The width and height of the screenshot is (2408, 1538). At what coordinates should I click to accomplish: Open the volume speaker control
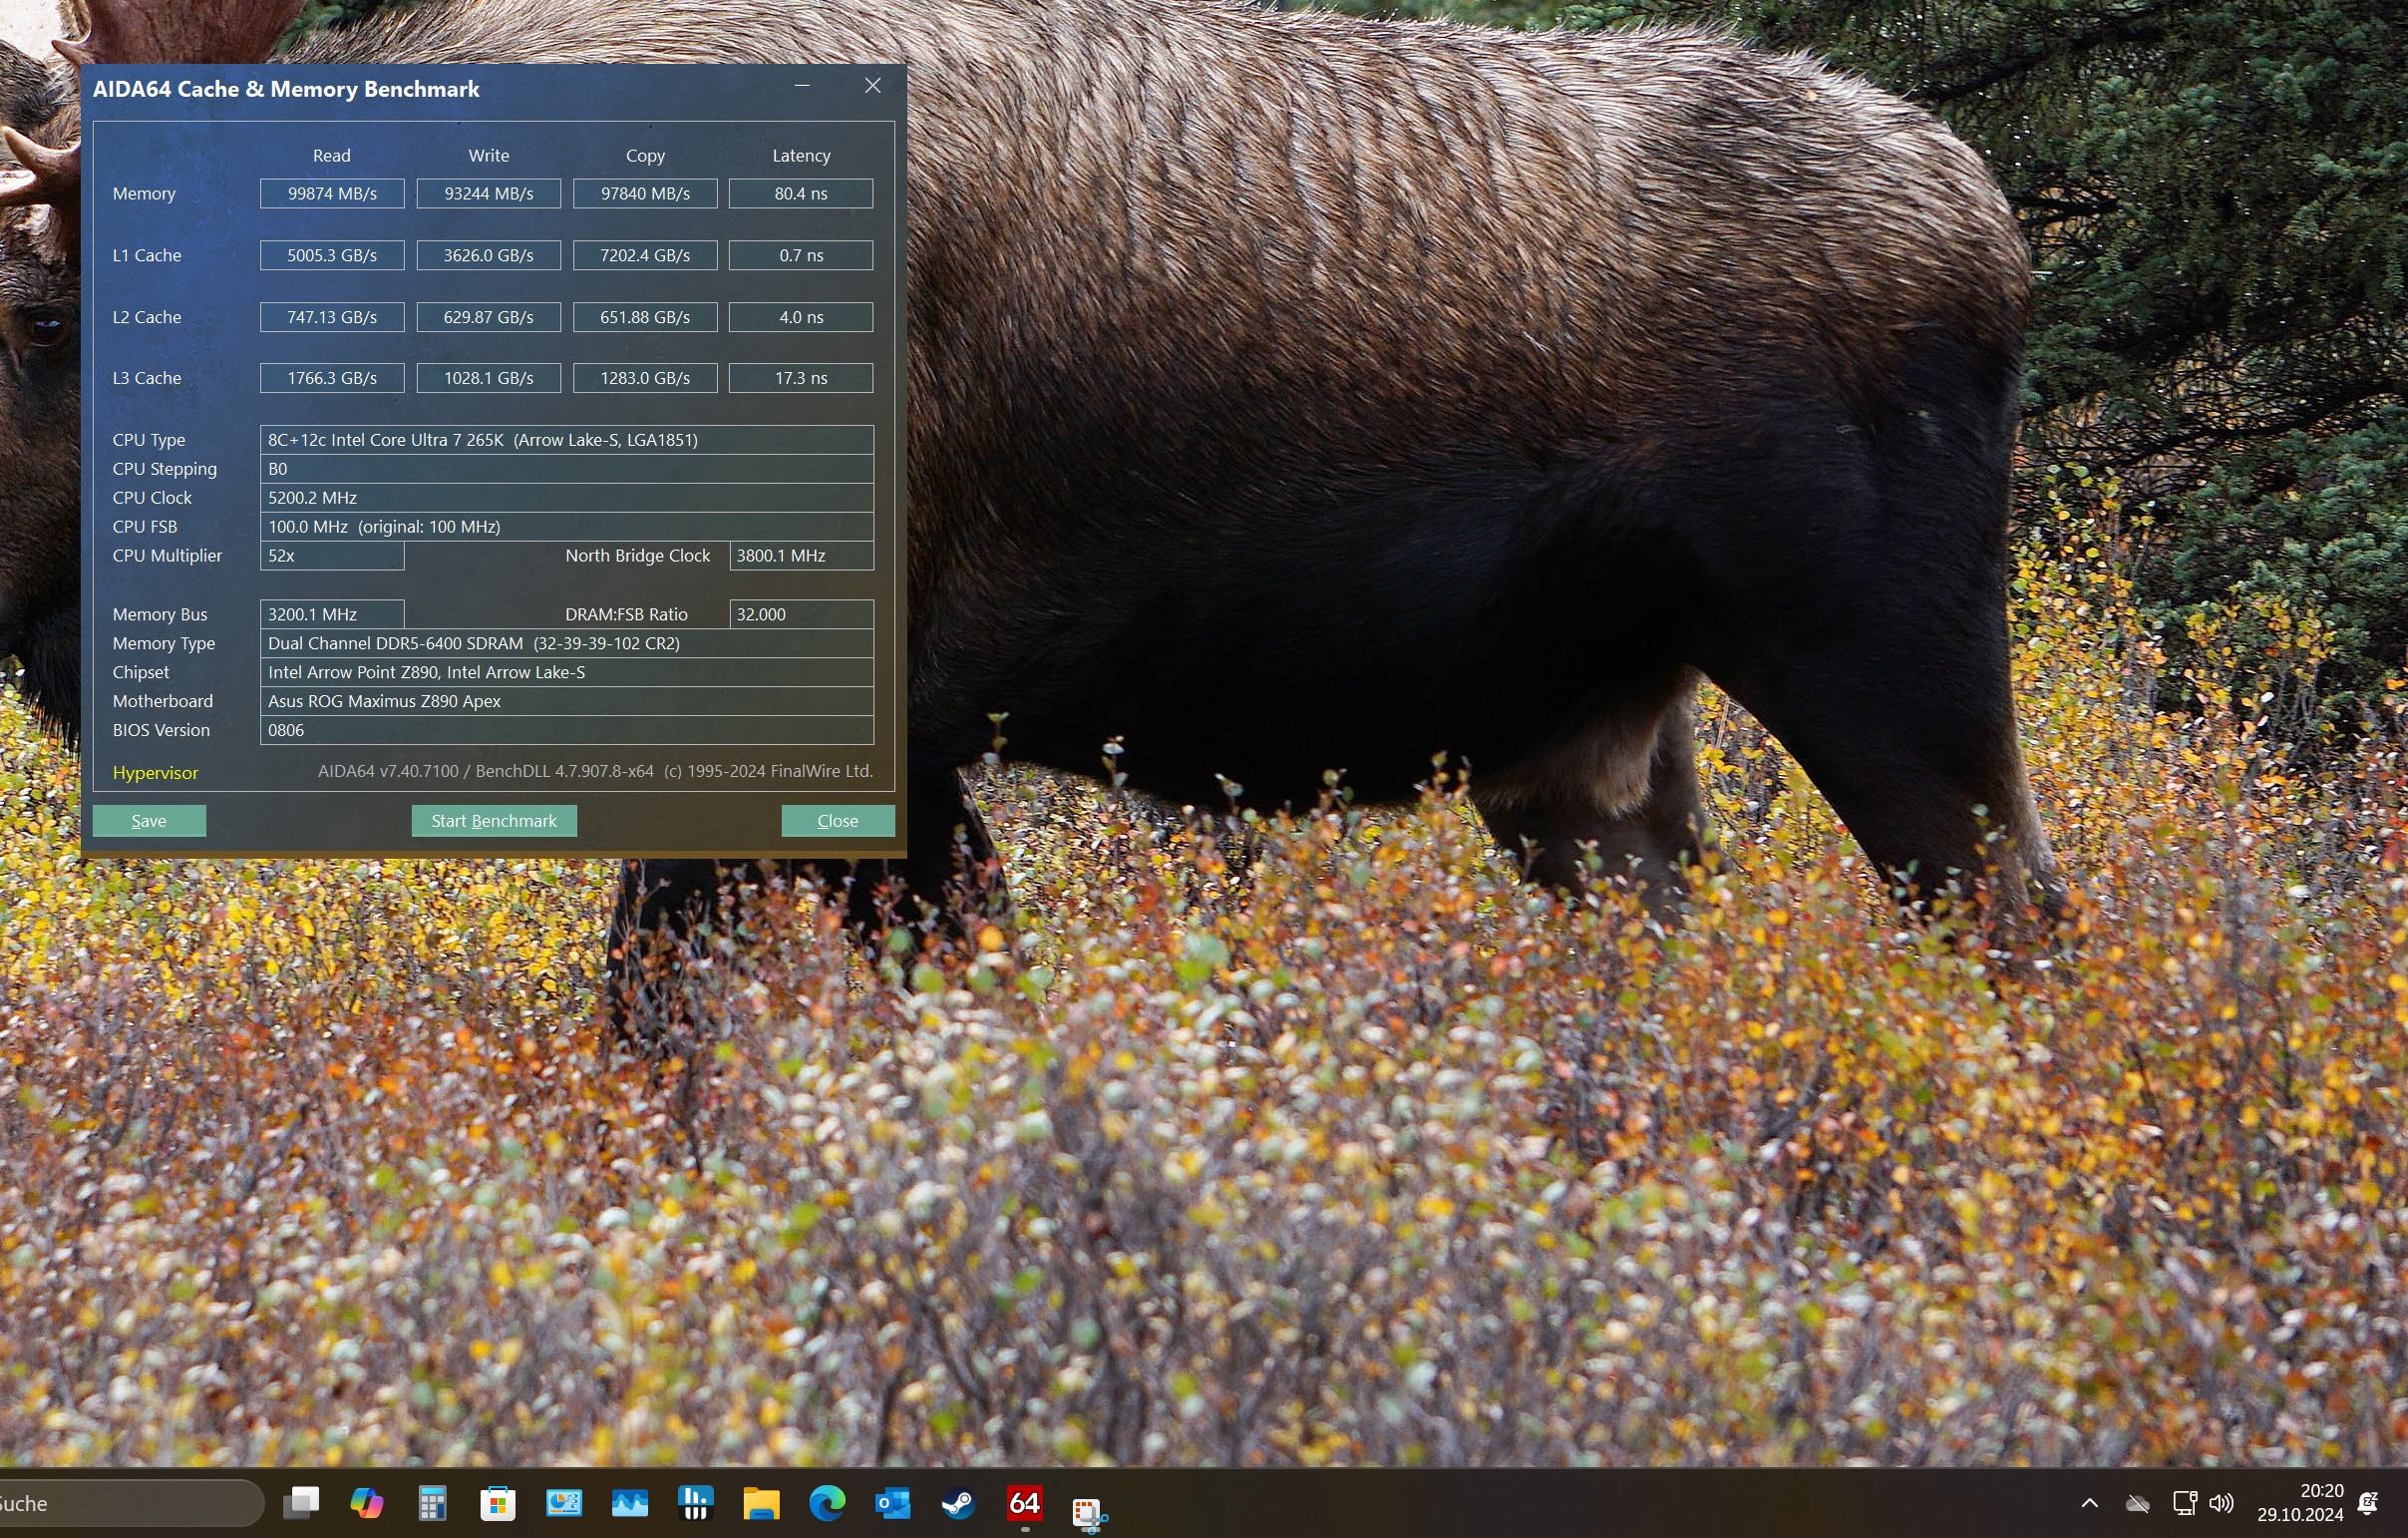[2221, 1503]
